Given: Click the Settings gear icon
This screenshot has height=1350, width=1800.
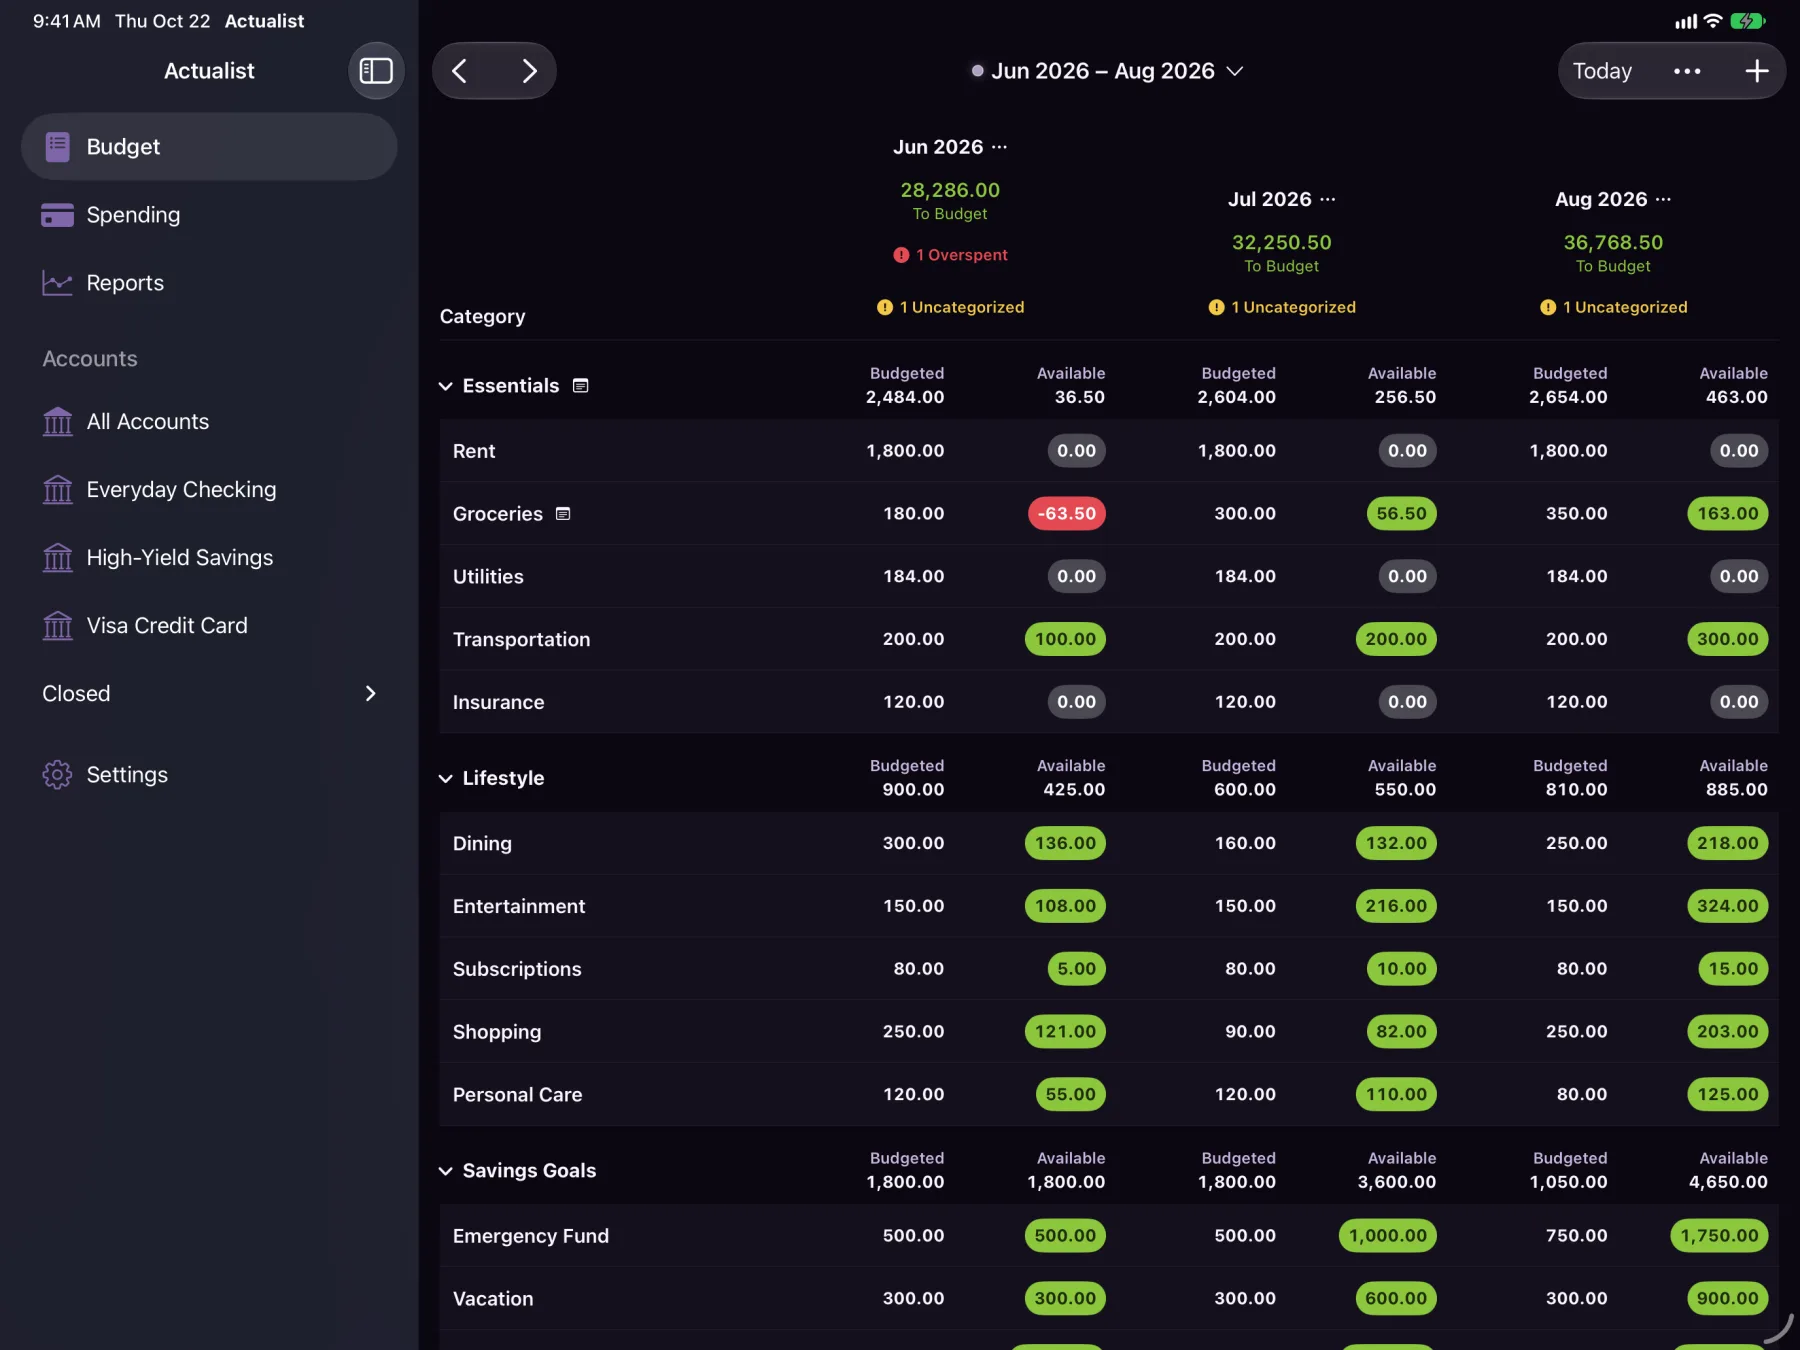Looking at the screenshot, I should point(57,775).
